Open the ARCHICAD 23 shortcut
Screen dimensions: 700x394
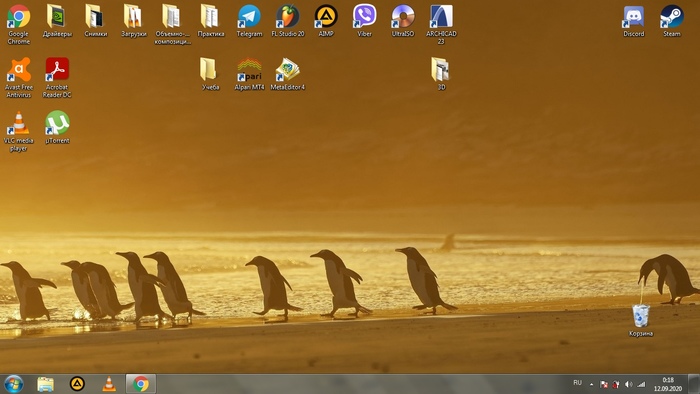point(441,25)
